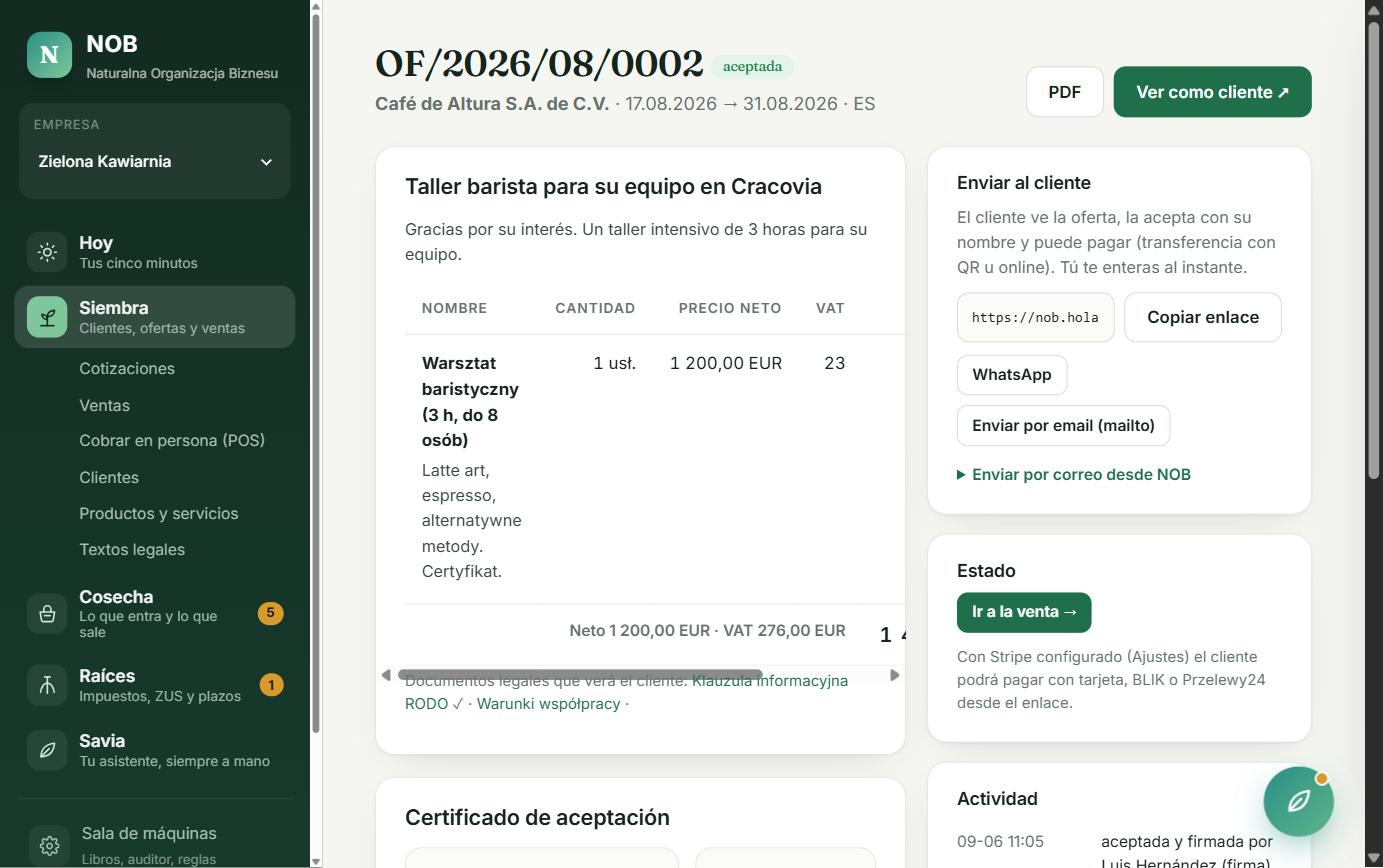Share the offer via WhatsApp button

click(x=1012, y=375)
